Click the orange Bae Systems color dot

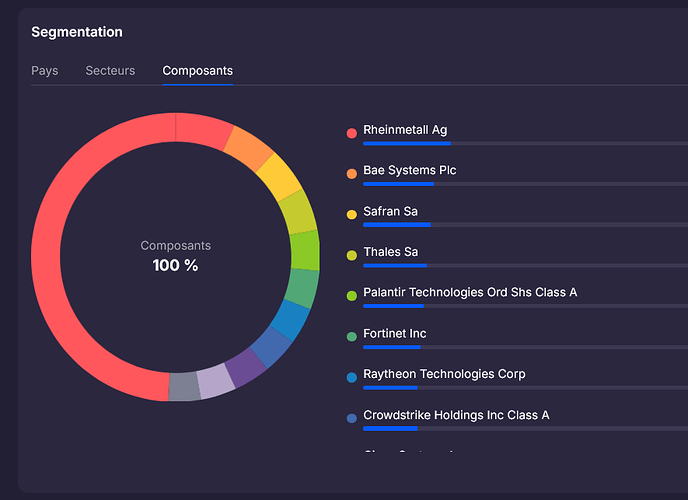[x=351, y=174]
